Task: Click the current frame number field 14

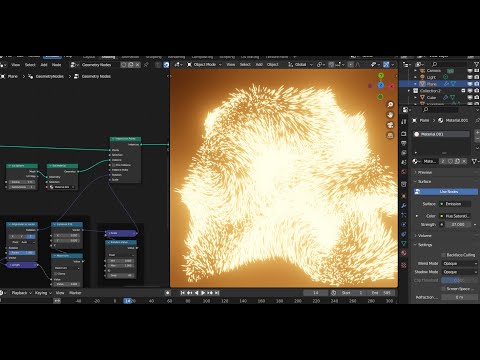Action: tap(316, 293)
